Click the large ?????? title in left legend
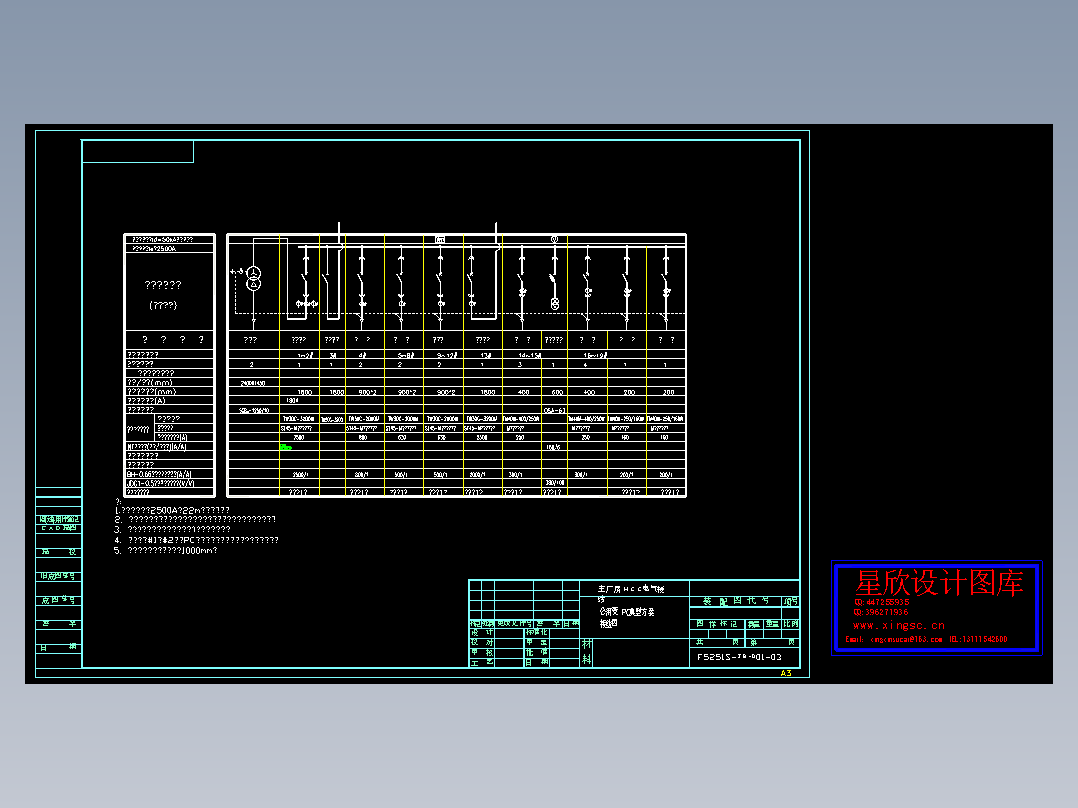The width and height of the screenshot is (1078, 808). tap(163, 285)
